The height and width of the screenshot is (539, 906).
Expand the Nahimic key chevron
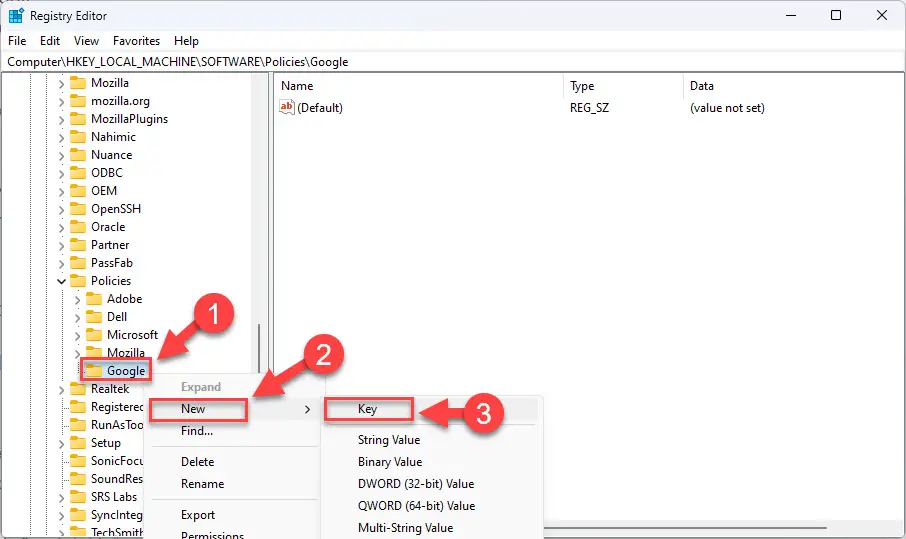click(x=61, y=138)
